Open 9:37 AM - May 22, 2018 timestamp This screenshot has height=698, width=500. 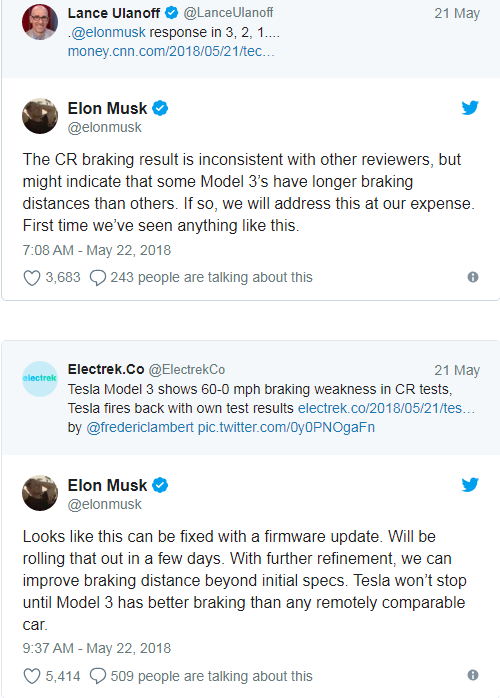[97, 648]
